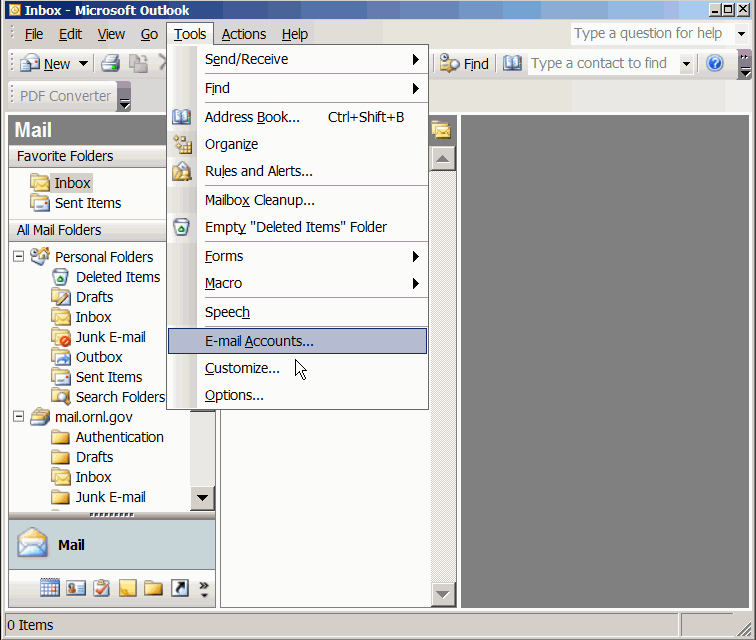
Task: Choose Rules and Alerts menu item
Action: [297, 171]
